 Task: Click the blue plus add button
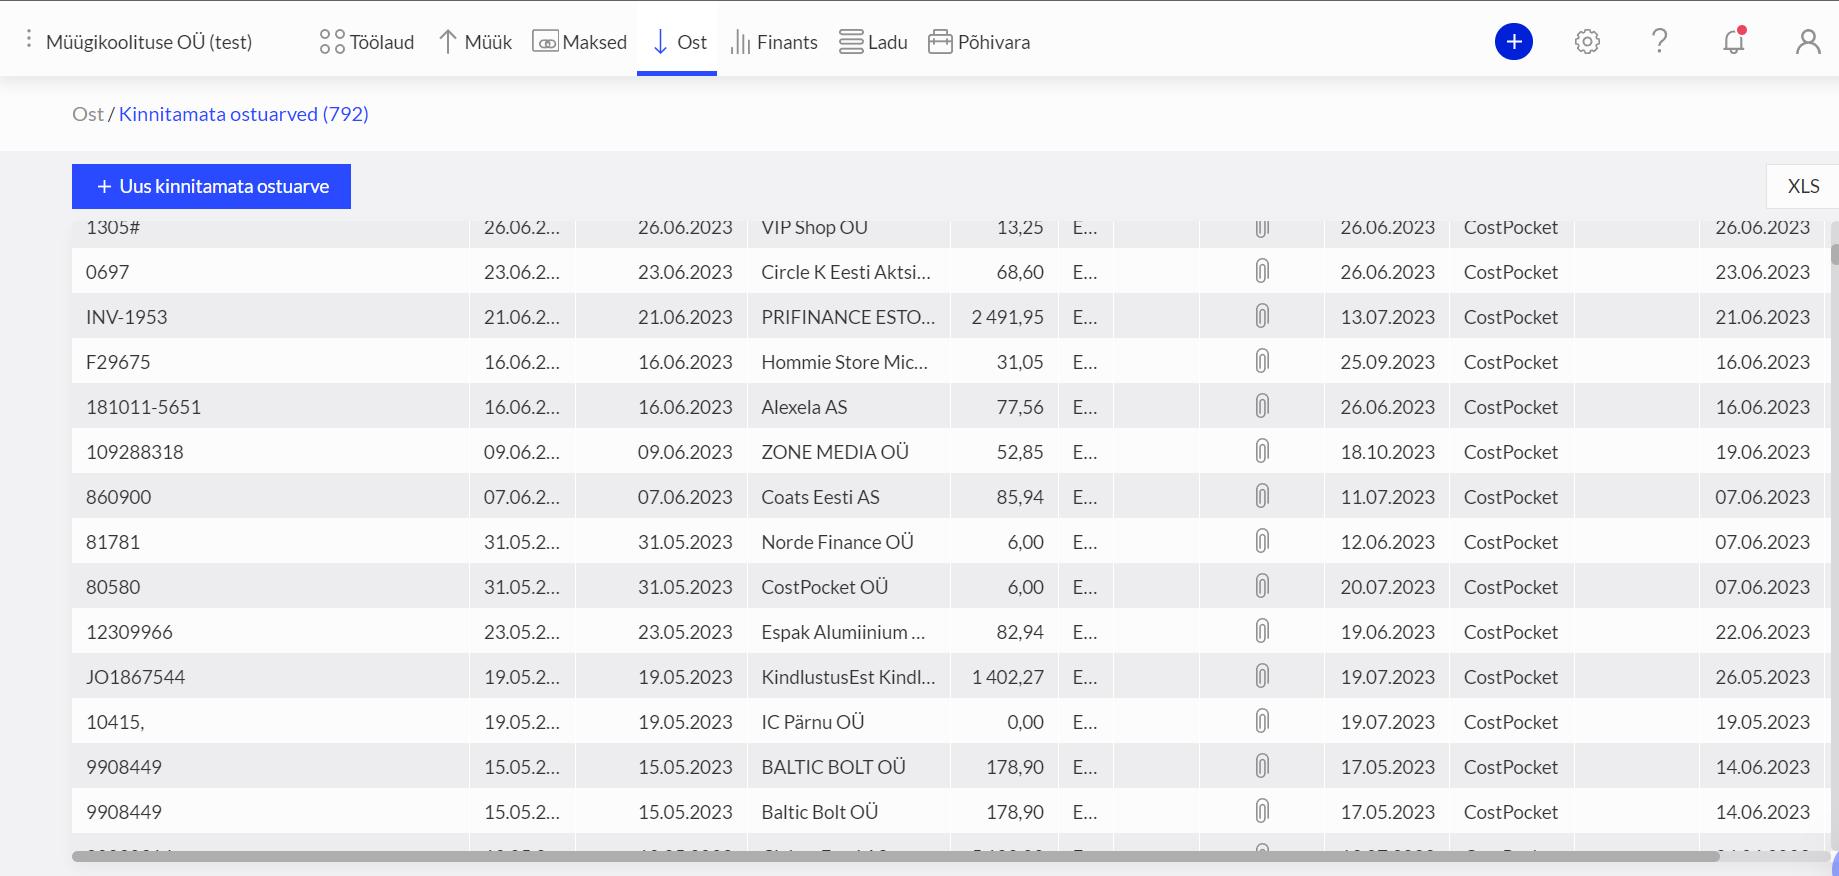1514,41
